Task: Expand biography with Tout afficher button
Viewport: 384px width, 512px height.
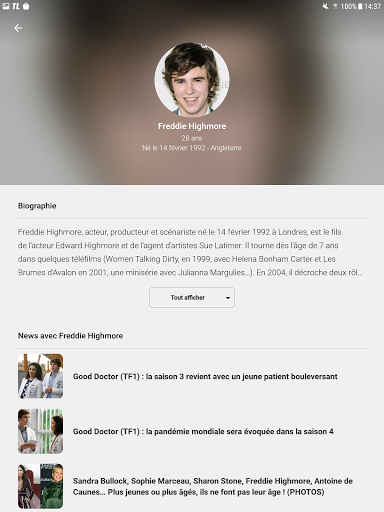Action: (x=192, y=297)
